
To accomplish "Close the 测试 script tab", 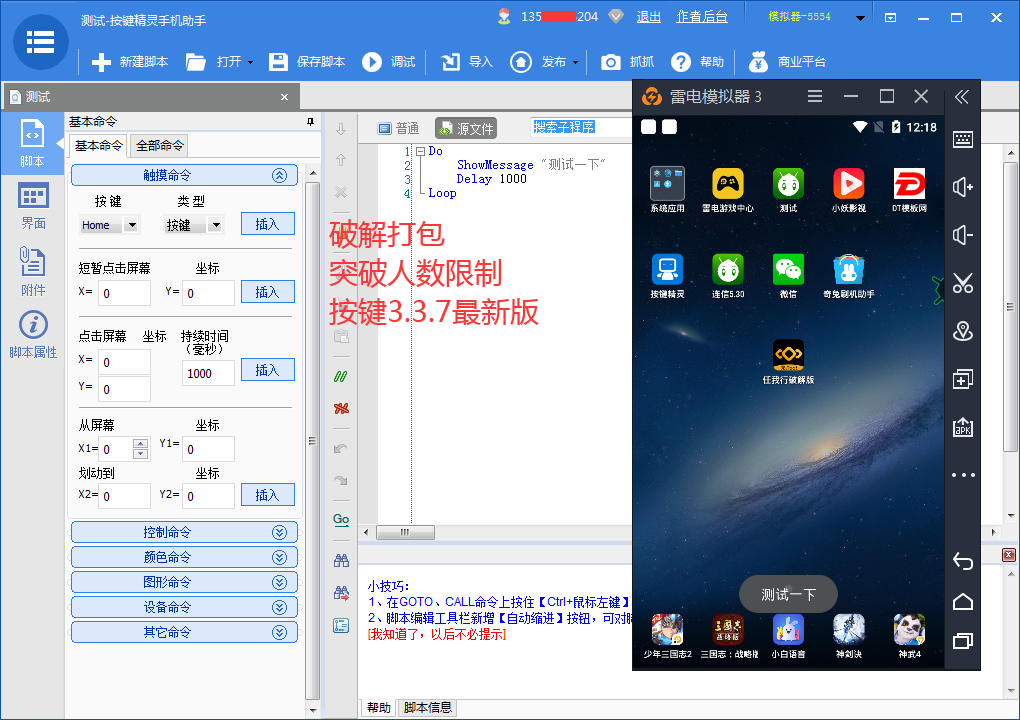I will coord(284,97).
